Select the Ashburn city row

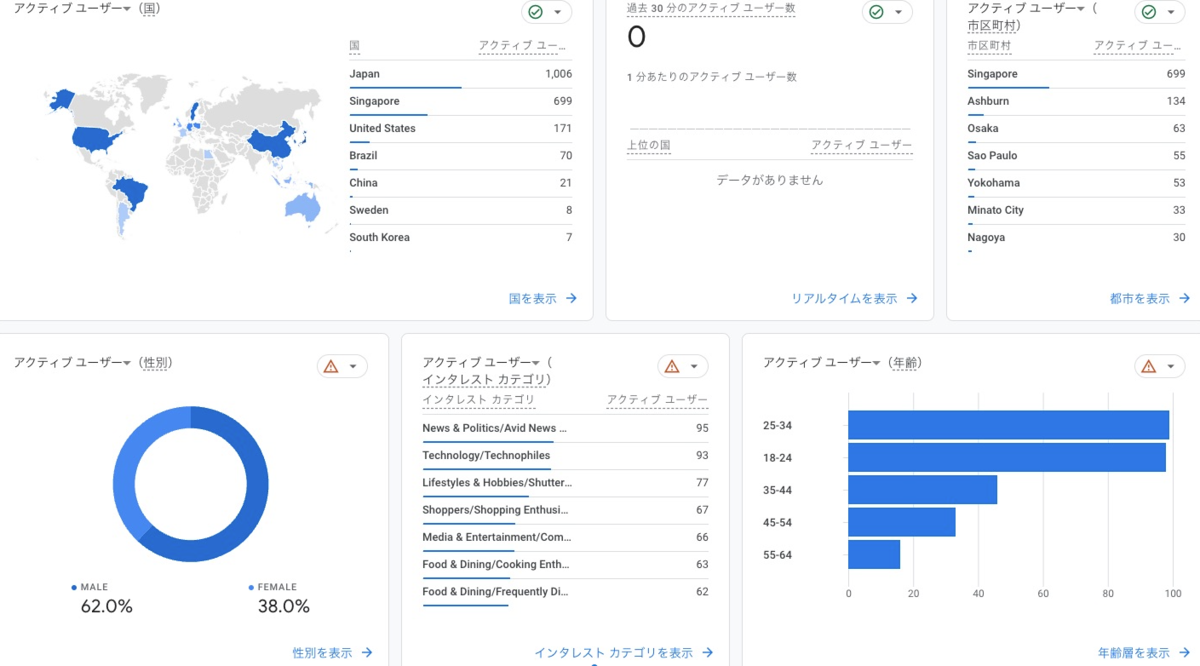point(1076,101)
